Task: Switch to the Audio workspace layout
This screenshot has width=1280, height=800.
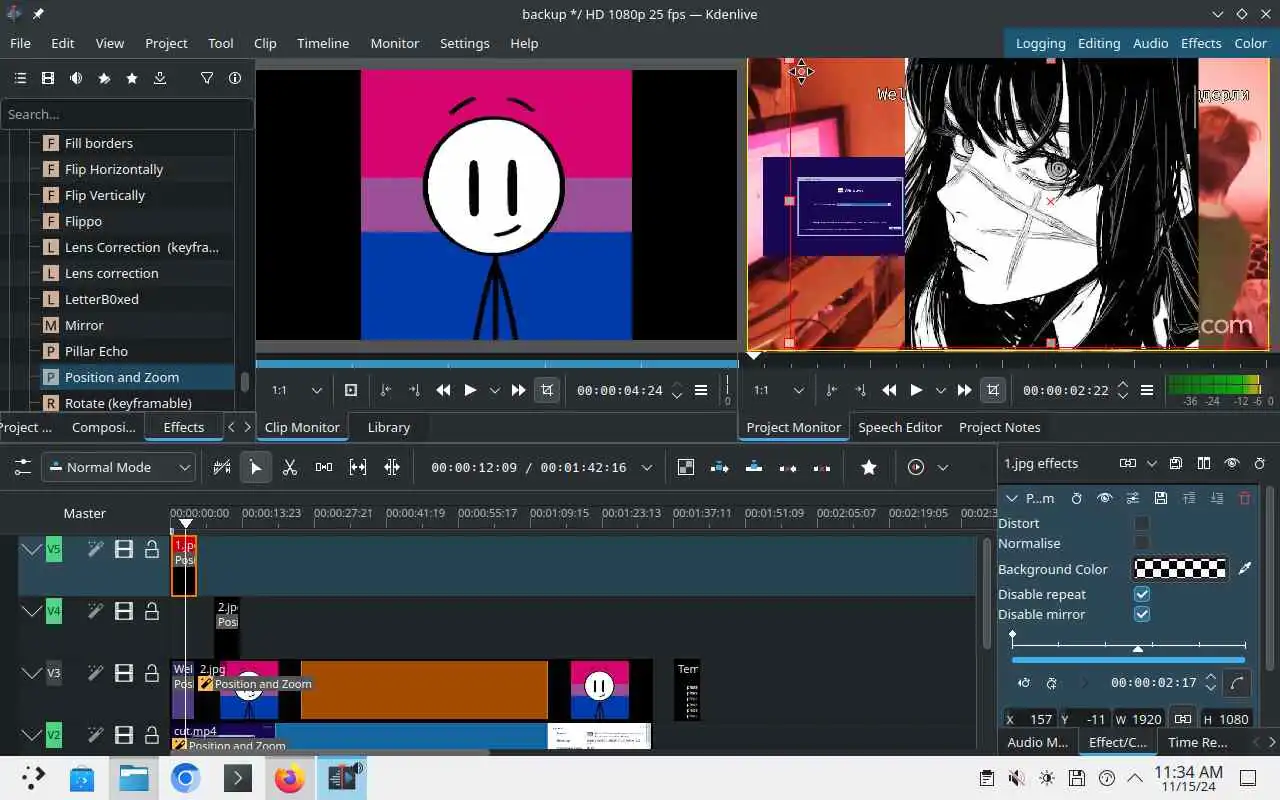Action: [x=1150, y=43]
